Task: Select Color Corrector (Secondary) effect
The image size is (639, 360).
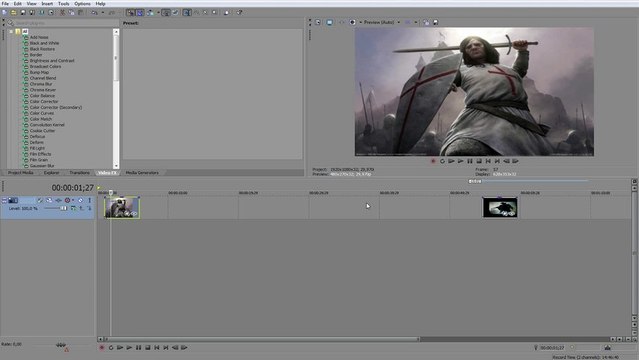Action: click(56, 107)
